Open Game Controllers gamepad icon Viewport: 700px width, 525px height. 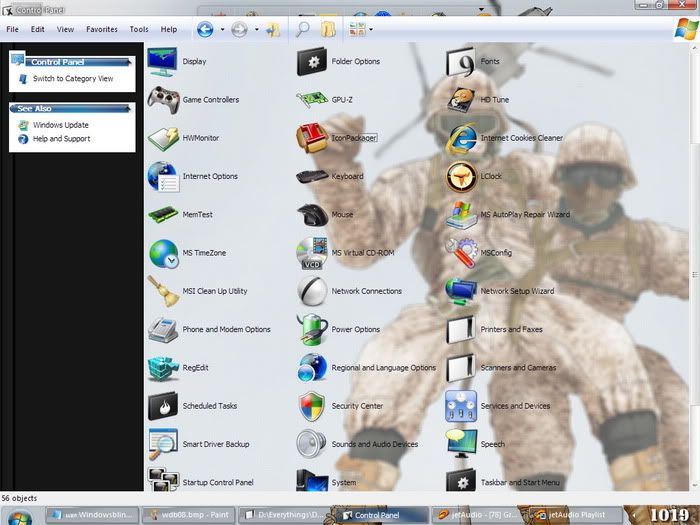pyautogui.click(x=163, y=100)
